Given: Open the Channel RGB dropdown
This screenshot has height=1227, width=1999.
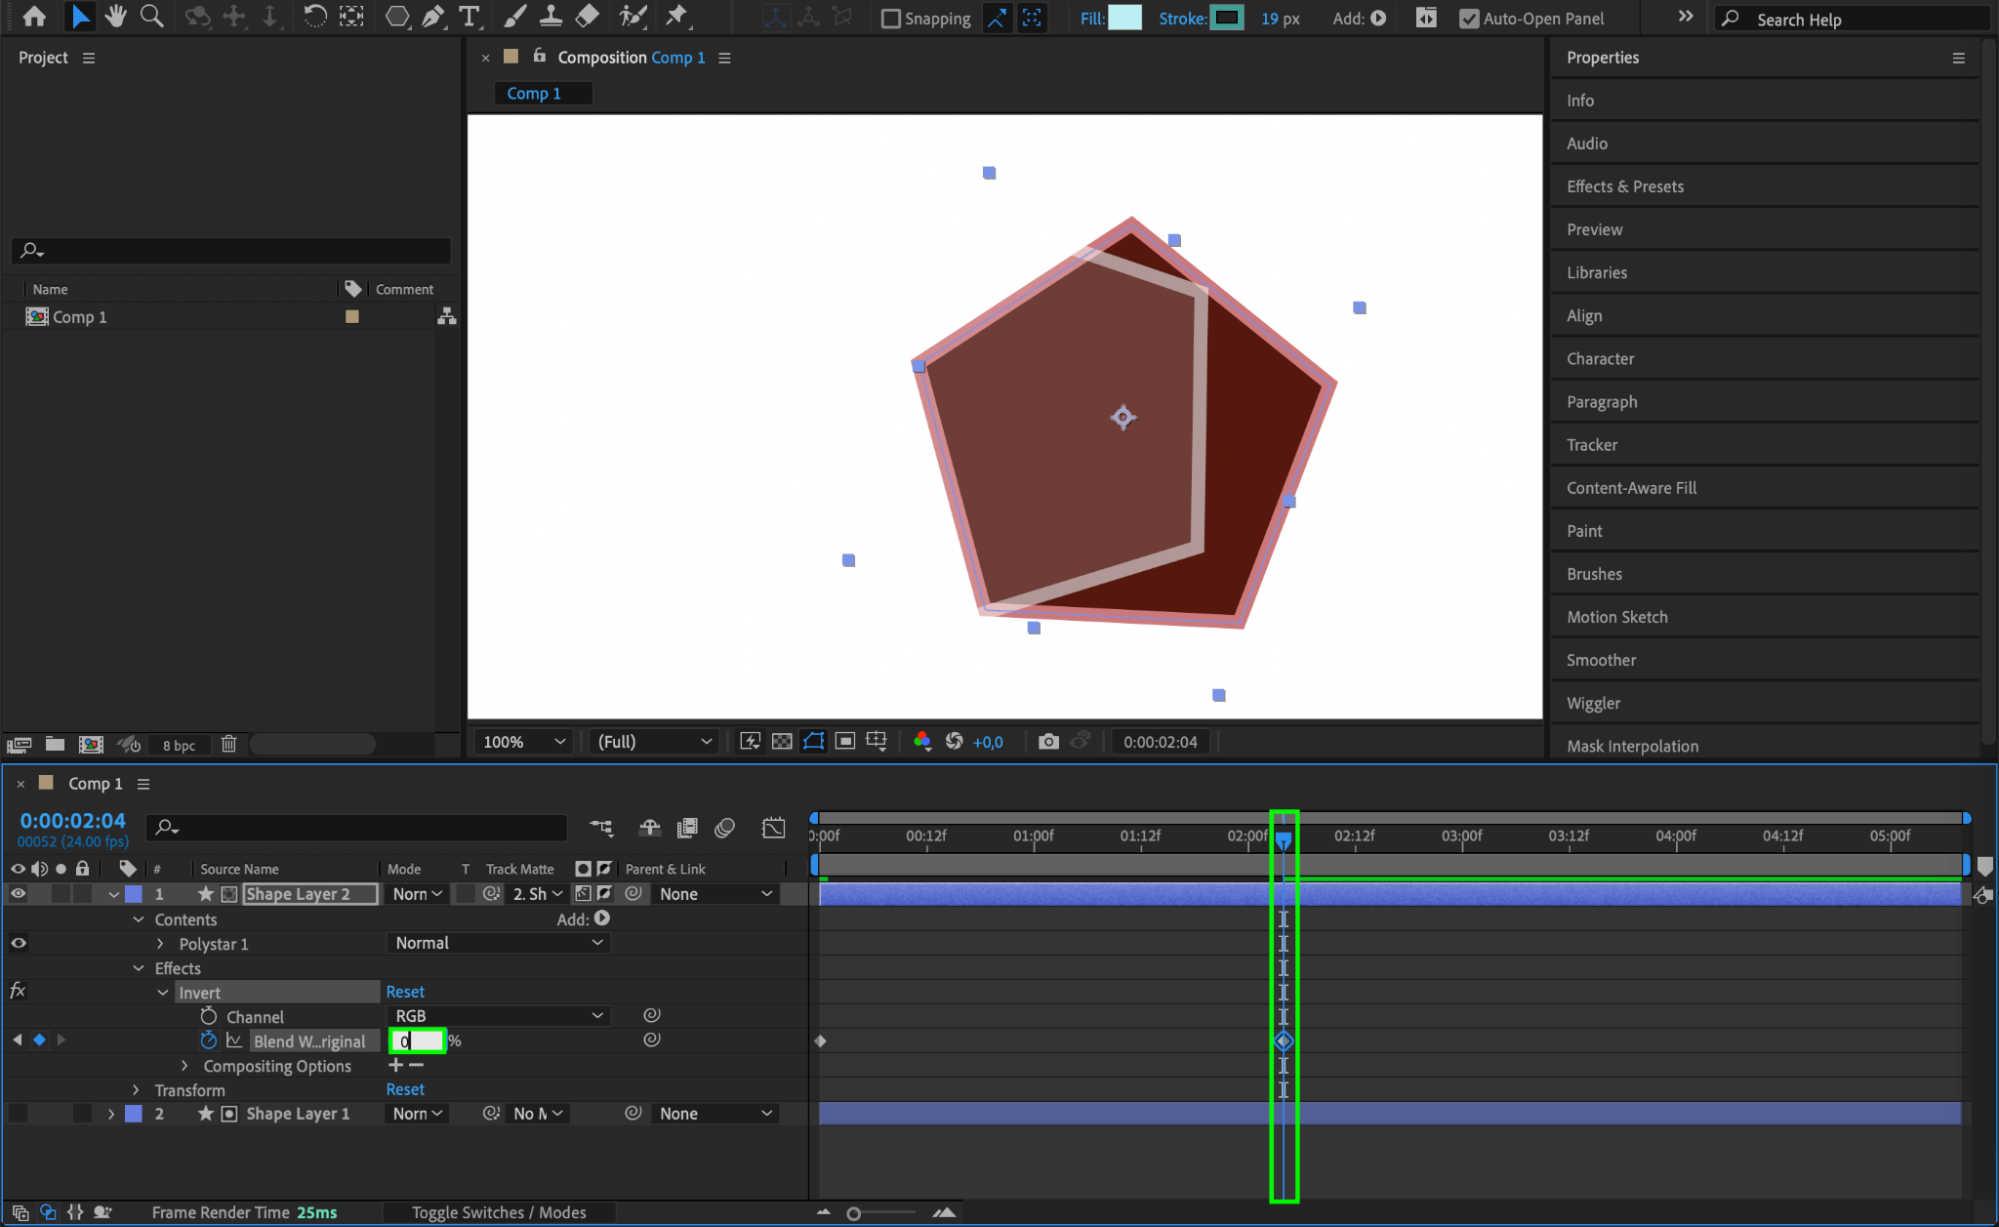Looking at the screenshot, I should (498, 1016).
